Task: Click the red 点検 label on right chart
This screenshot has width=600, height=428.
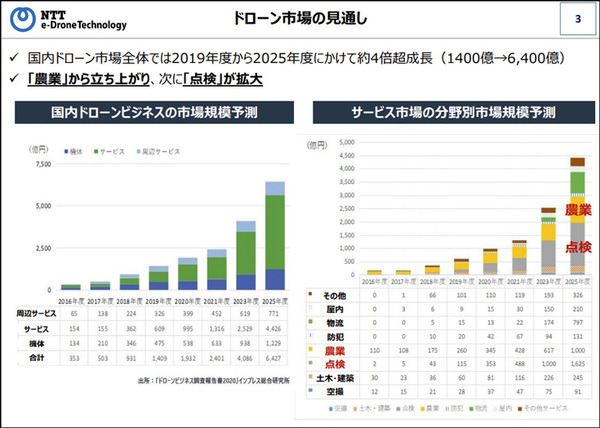Action: point(578,246)
